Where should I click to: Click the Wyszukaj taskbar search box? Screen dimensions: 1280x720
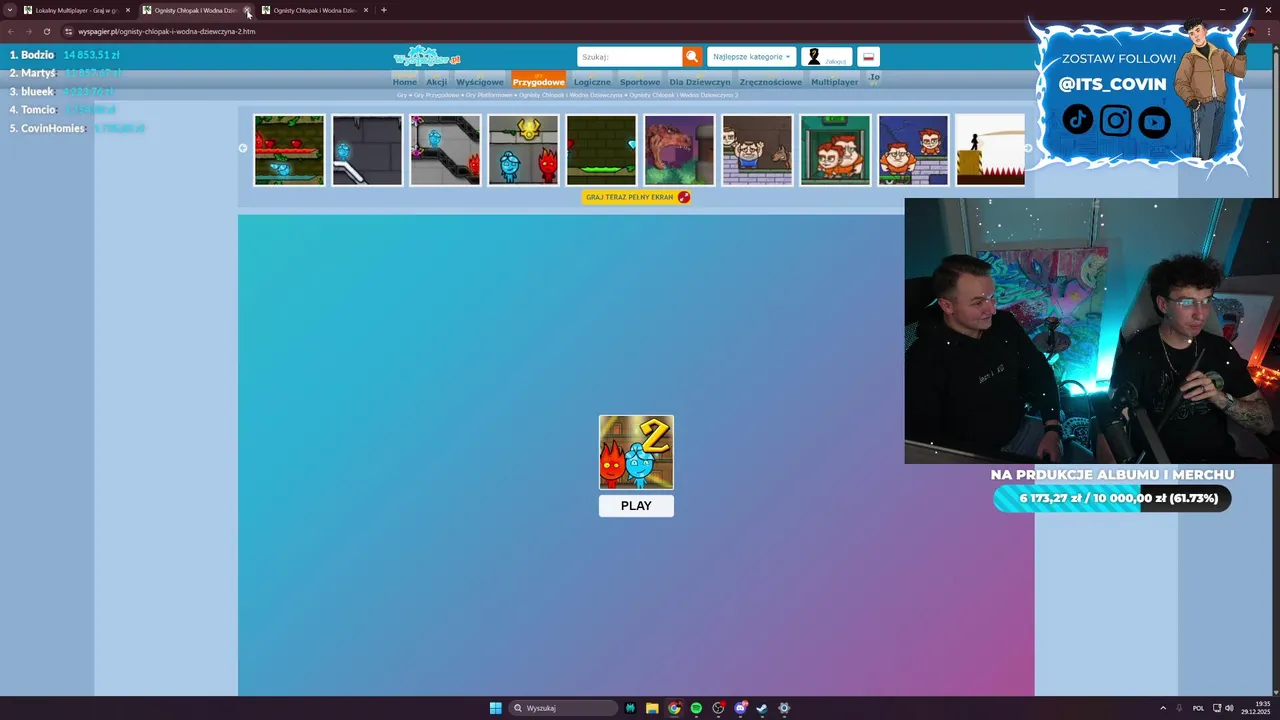[x=563, y=708]
